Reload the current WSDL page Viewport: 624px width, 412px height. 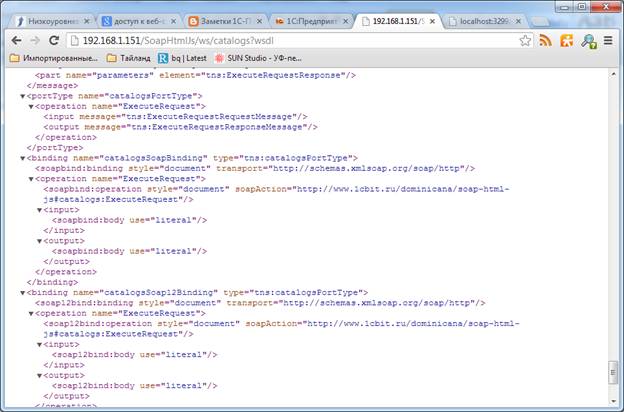(x=56, y=41)
